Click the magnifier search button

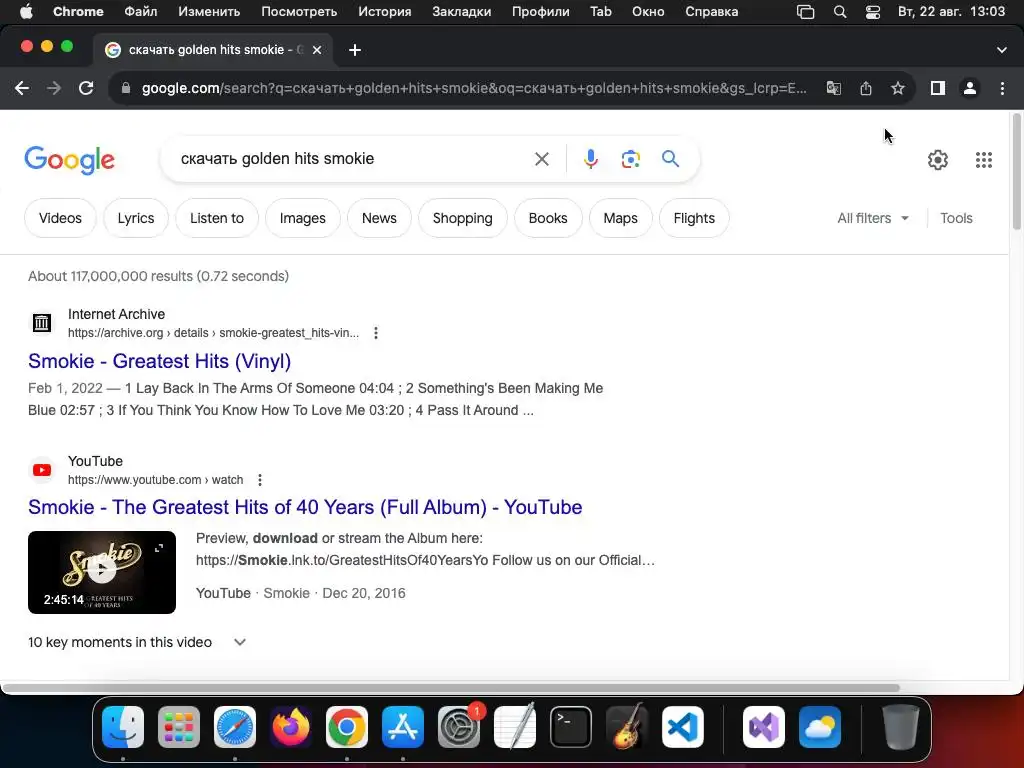[x=670, y=159]
